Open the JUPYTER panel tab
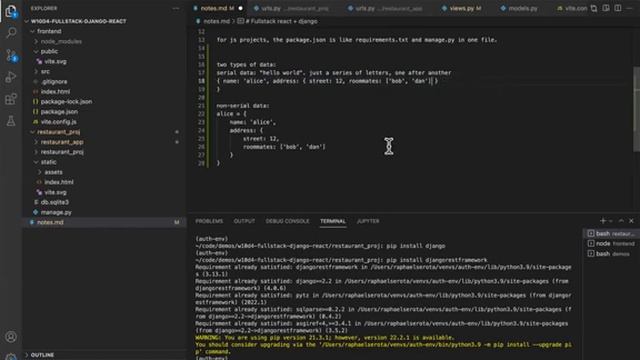 (x=368, y=221)
